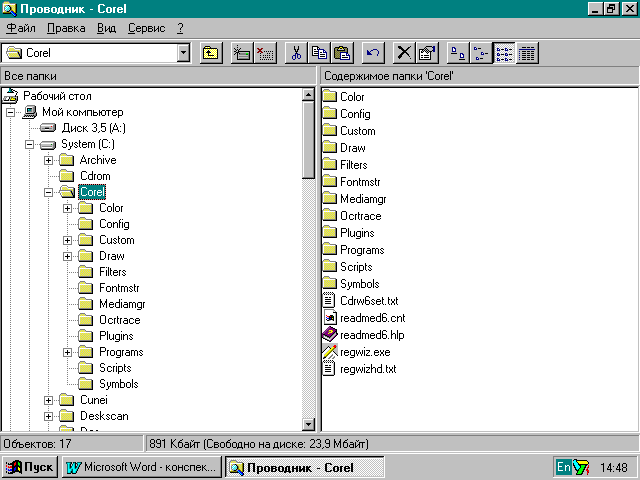Image resolution: width=640 pixels, height=480 pixels.
Task: Click tree scrollbar down arrow
Action: click(x=308, y=424)
